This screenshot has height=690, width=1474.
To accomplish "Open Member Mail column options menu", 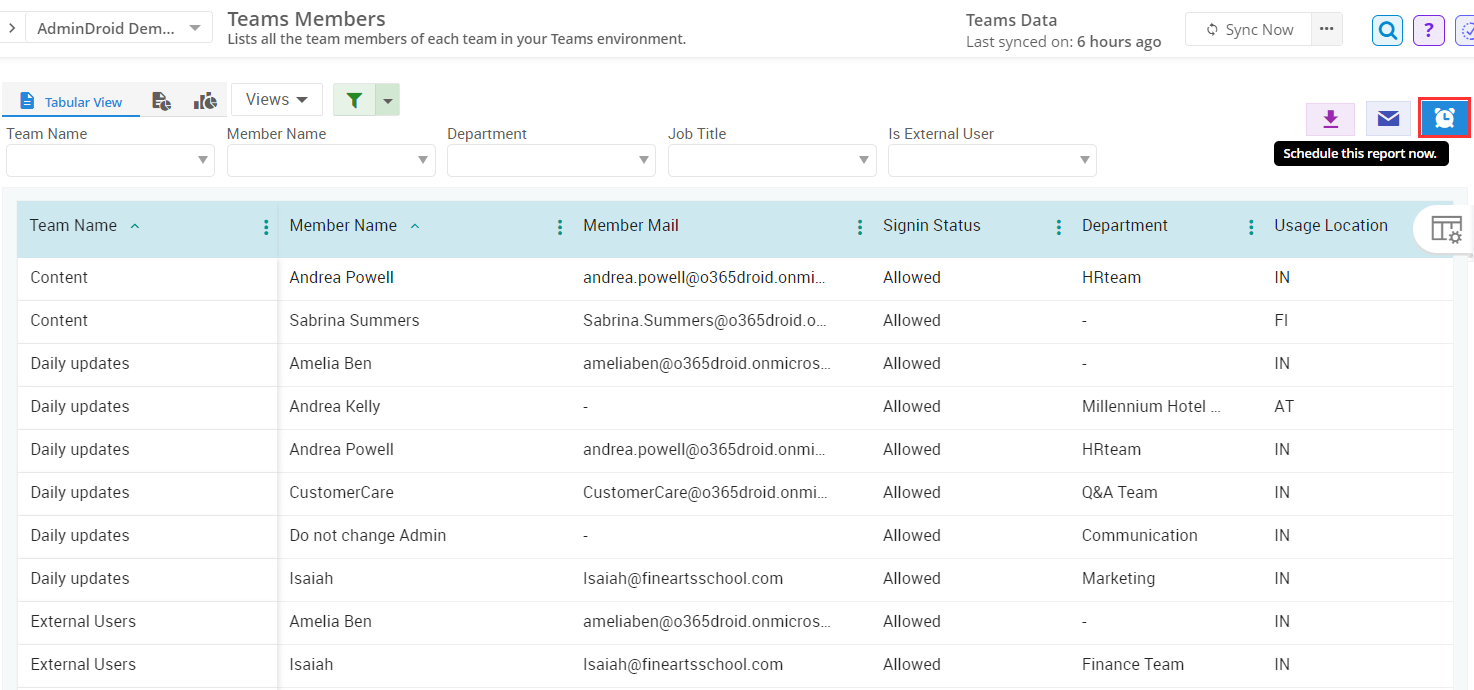I will (x=859, y=228).
